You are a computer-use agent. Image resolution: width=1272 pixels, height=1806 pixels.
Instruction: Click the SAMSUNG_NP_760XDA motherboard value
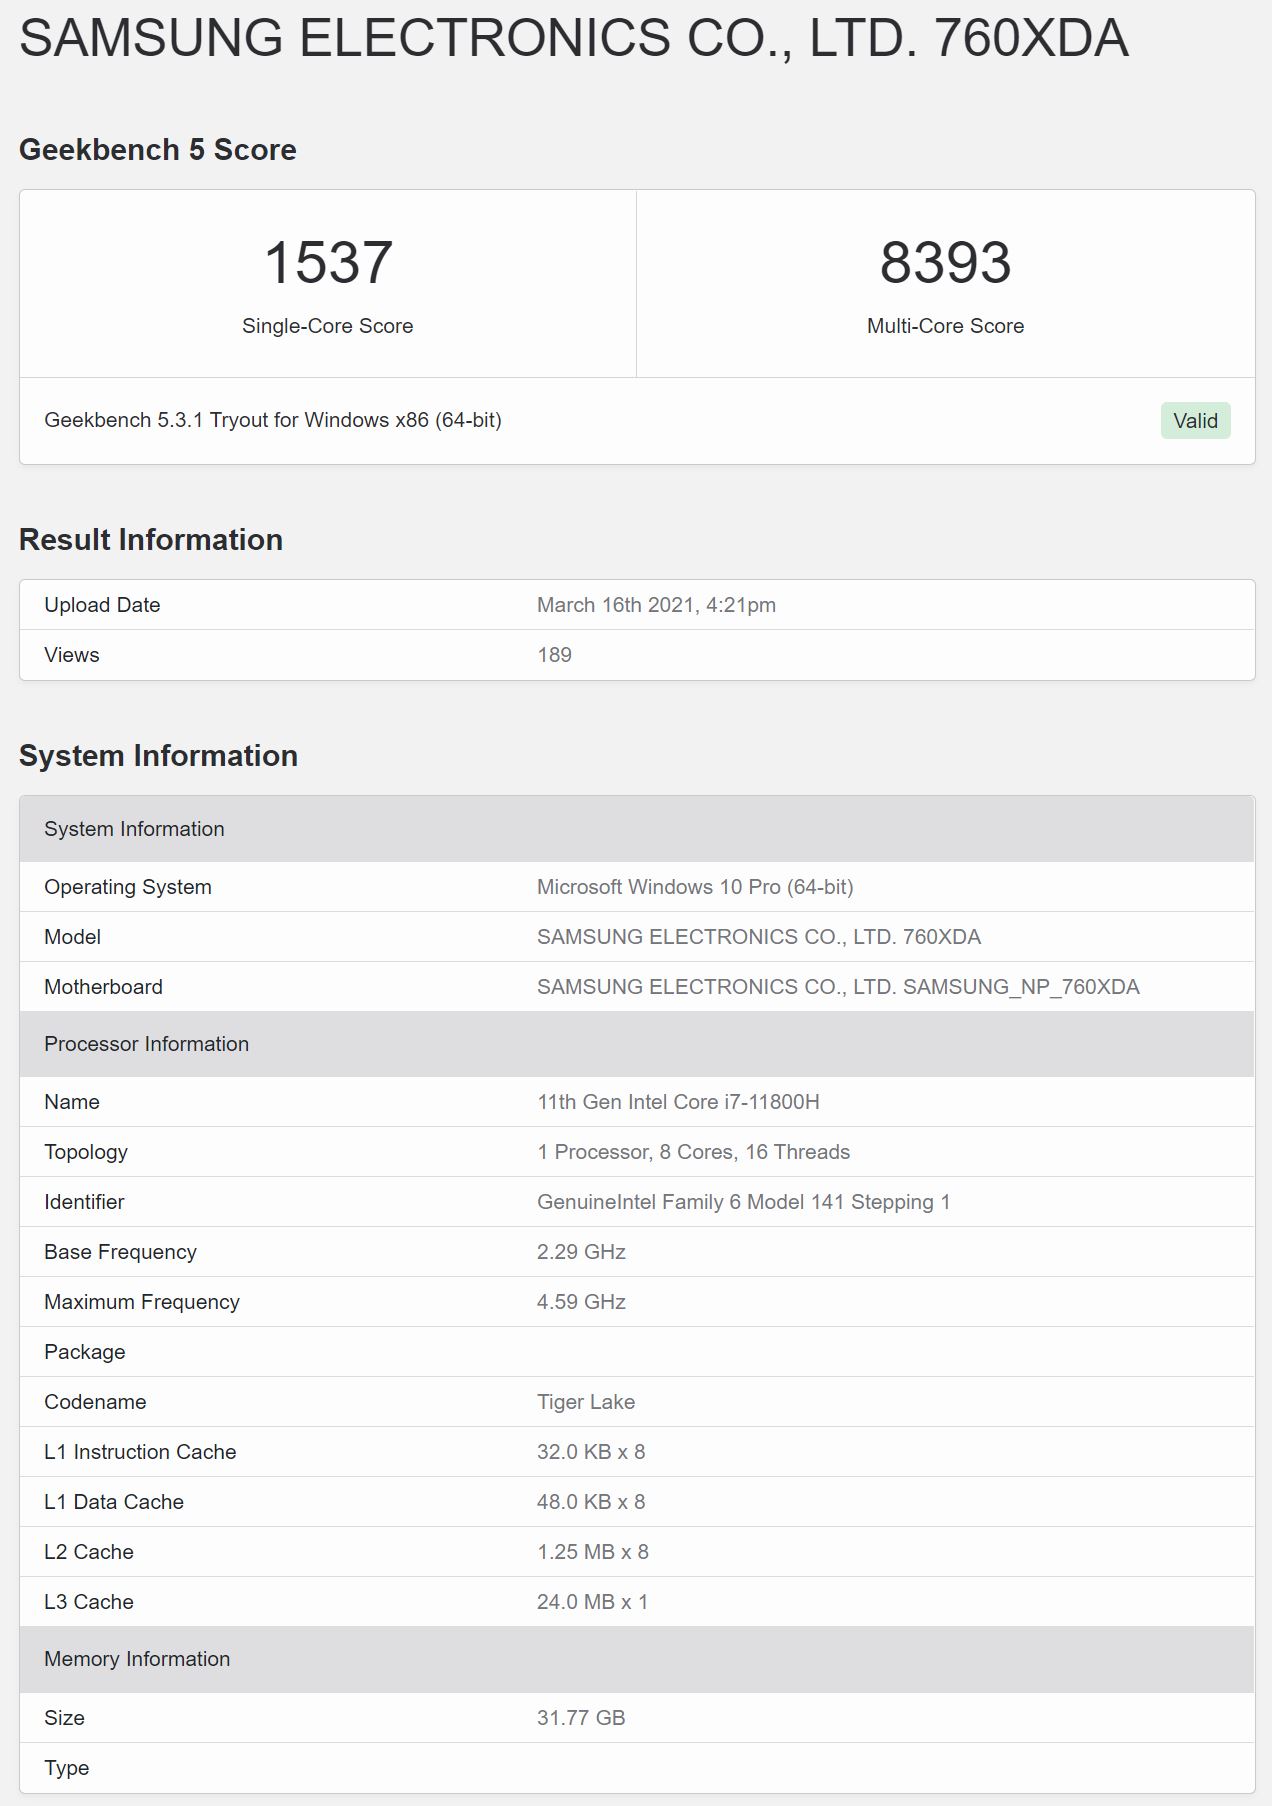pyautogui.click(x=838, y=987)
